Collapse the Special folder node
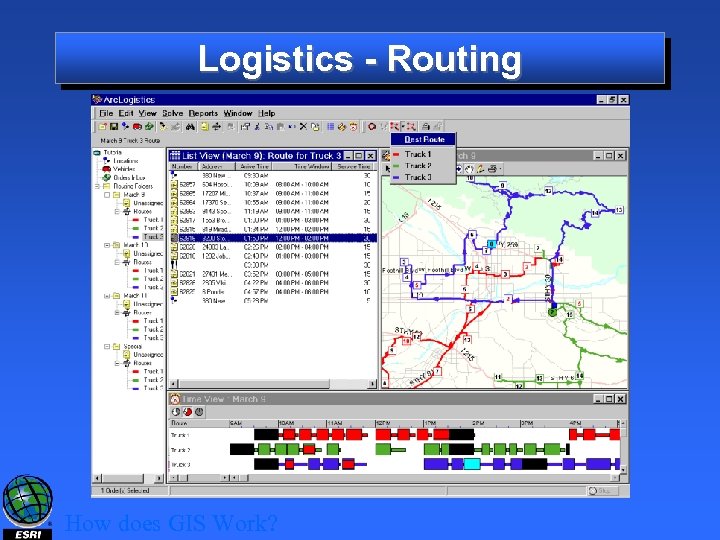 (107, 346)
